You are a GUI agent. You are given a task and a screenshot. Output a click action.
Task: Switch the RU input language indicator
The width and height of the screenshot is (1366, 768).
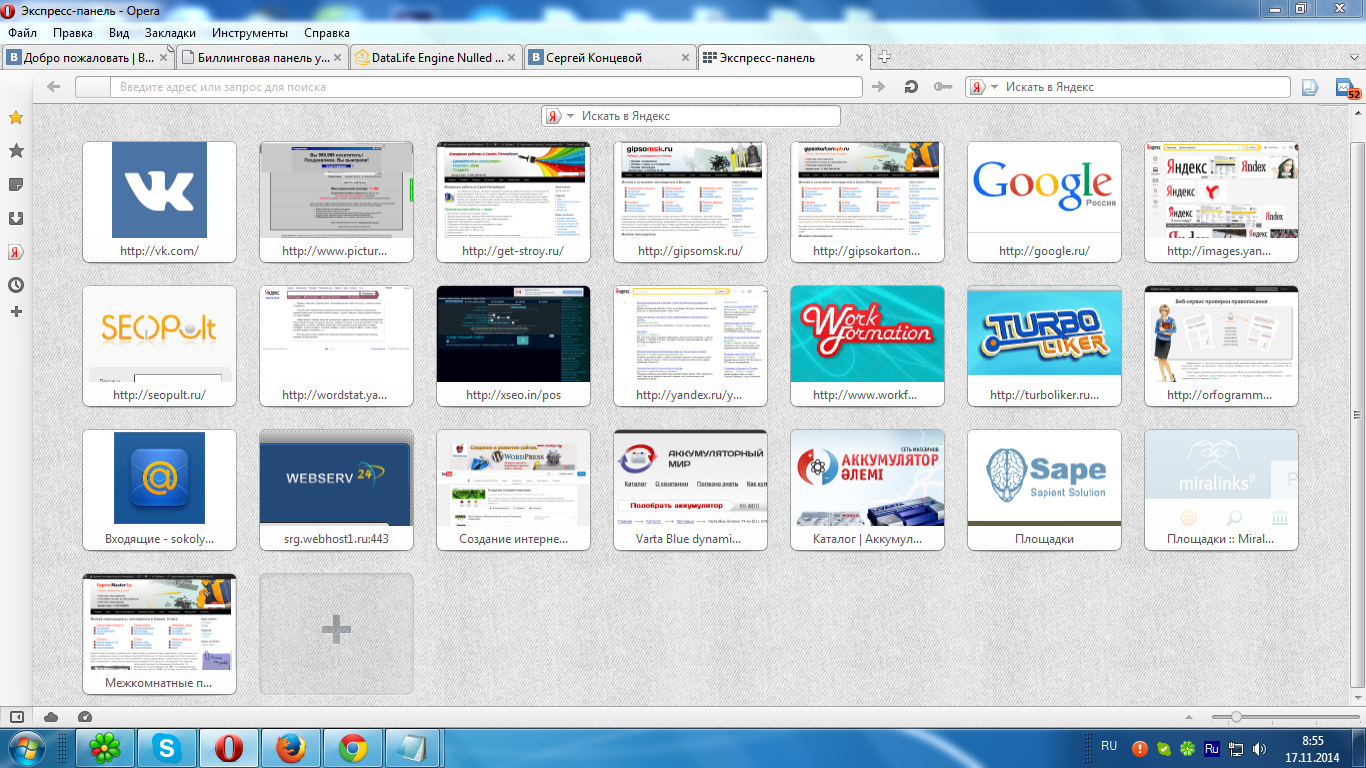1109,746
